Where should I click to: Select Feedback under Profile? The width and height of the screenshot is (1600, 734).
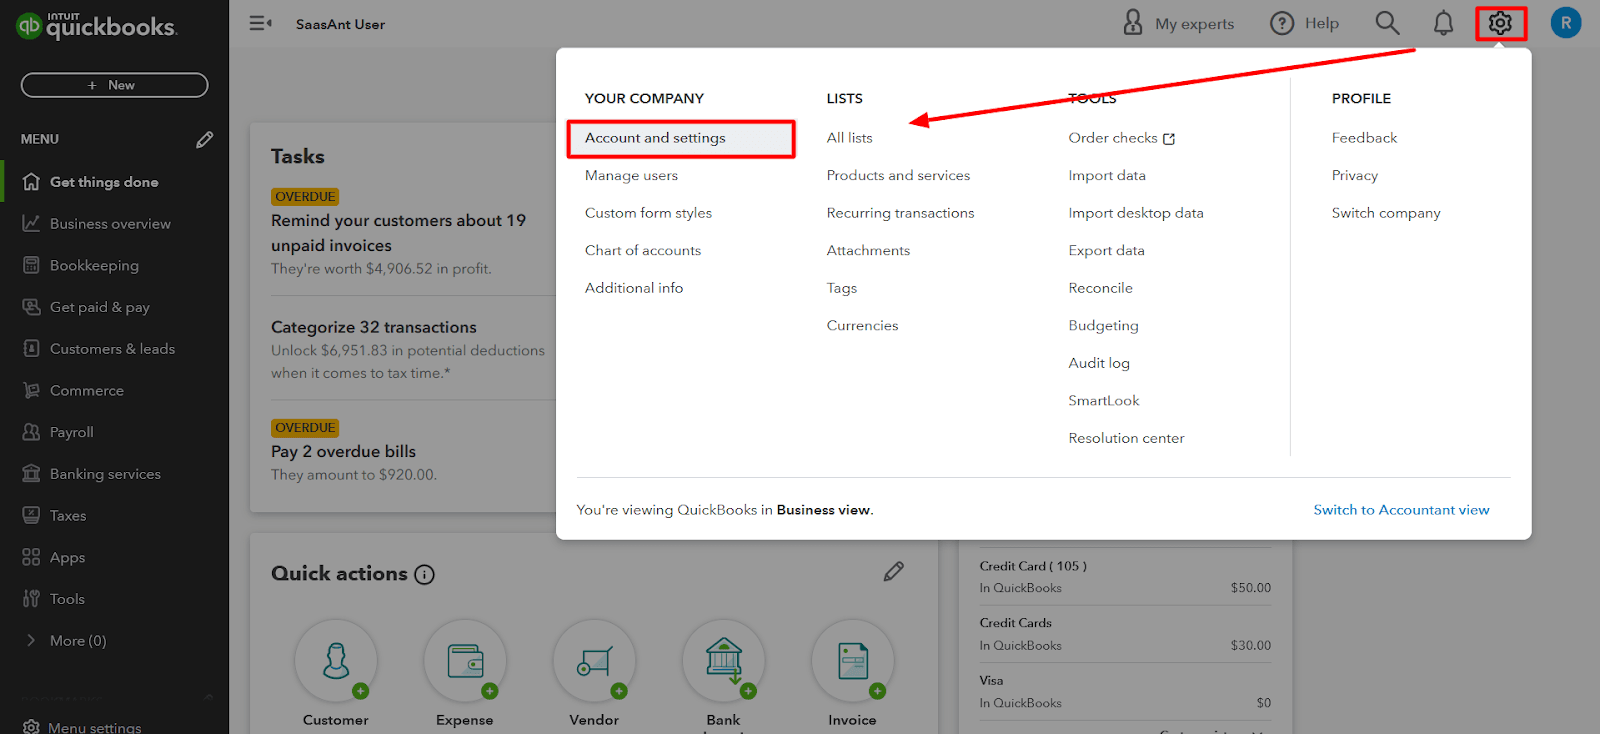(x=1364, y=138)
